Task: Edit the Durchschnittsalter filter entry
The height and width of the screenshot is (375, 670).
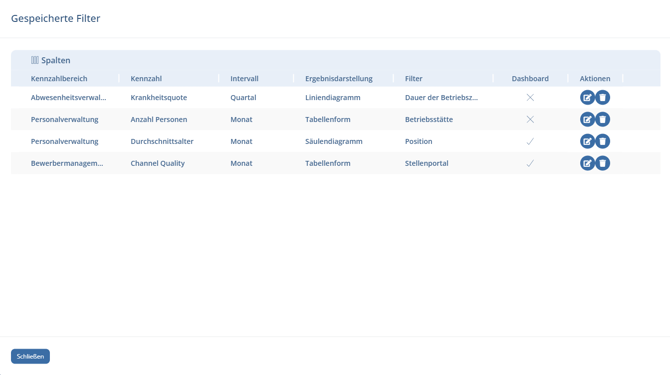Action: tap(587, 141)
